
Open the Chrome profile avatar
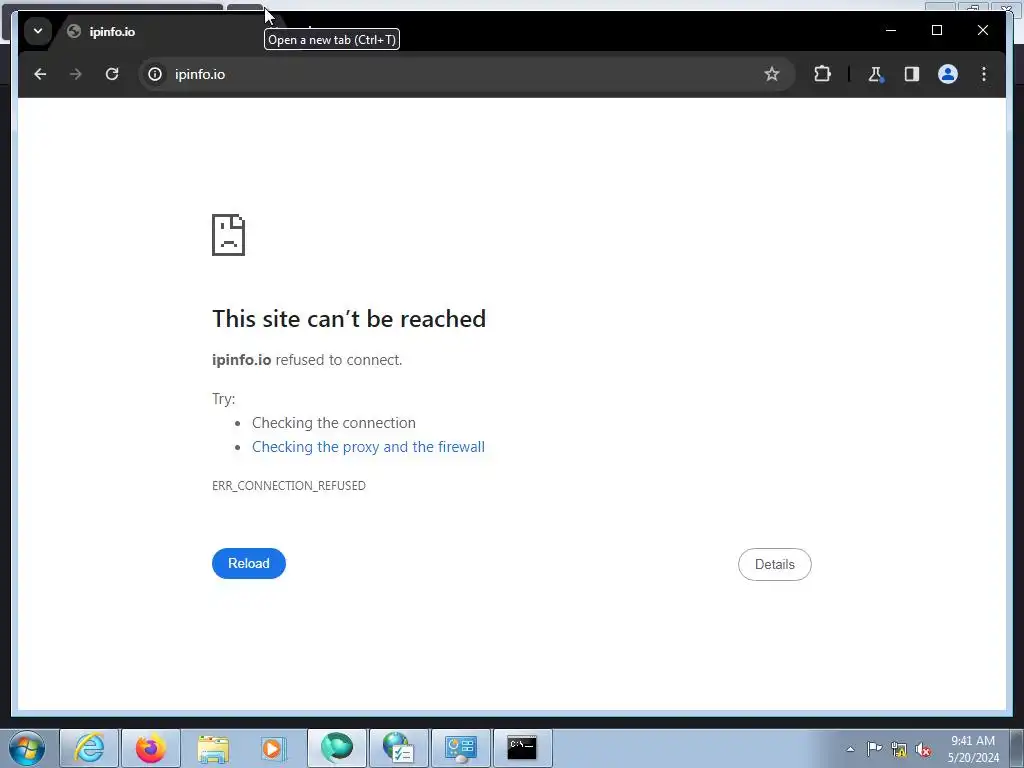[x=948, y=74]
